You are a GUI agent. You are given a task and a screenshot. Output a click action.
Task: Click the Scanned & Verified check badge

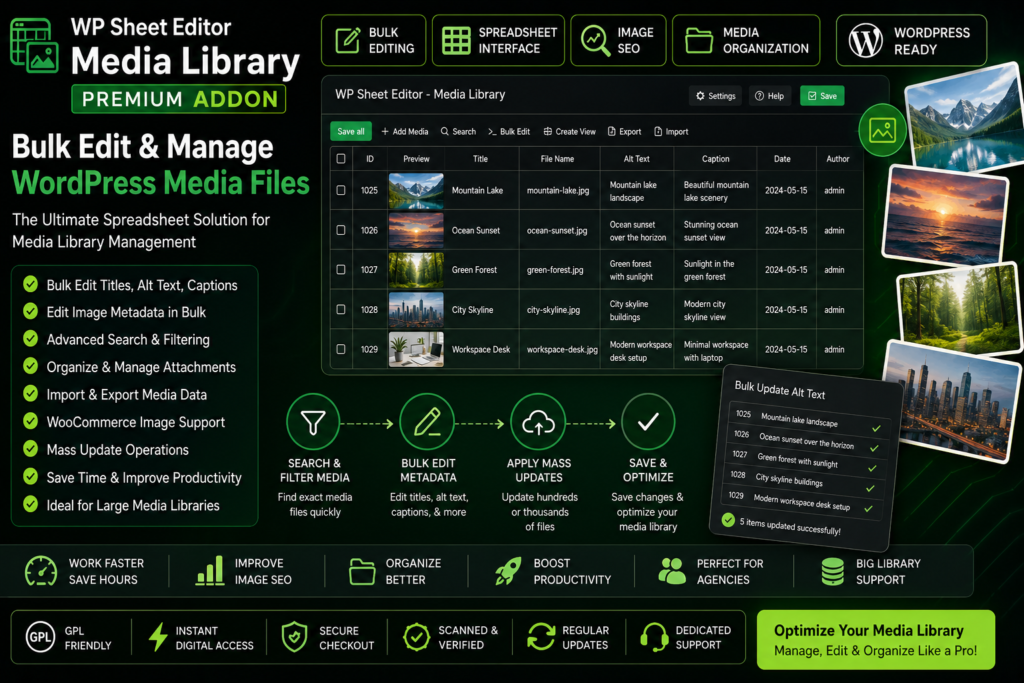[x=416, y=637]
